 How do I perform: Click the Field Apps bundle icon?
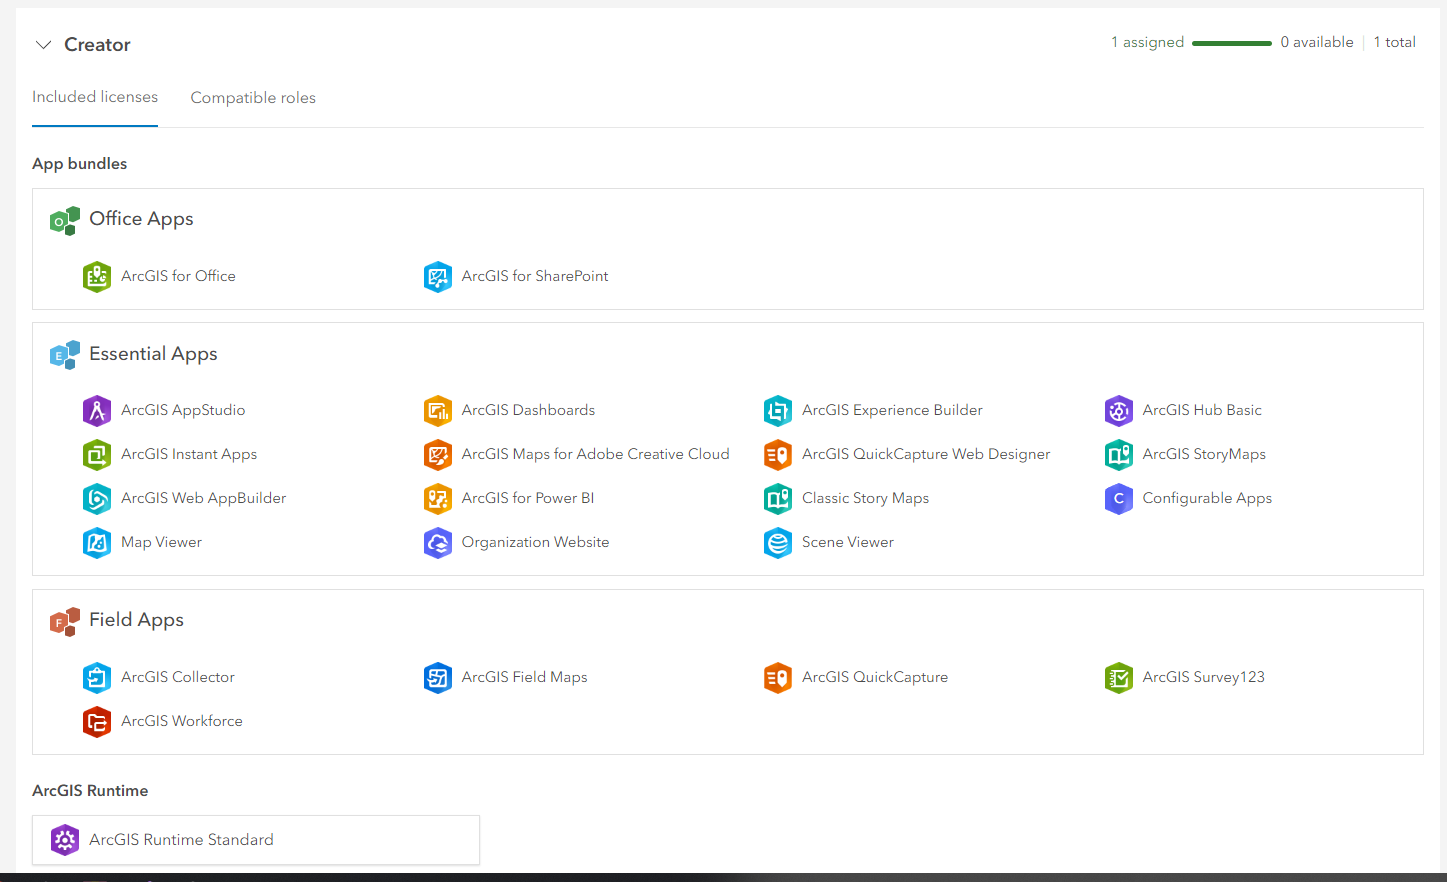(x=63, y=621)
